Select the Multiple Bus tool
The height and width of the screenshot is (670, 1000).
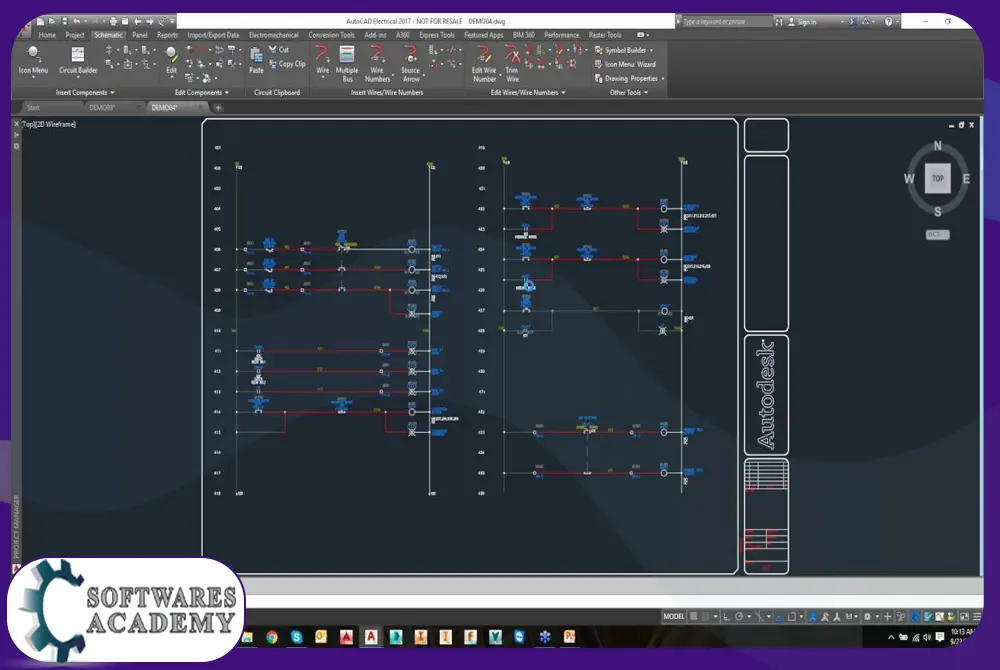click(x=347, y=62)
